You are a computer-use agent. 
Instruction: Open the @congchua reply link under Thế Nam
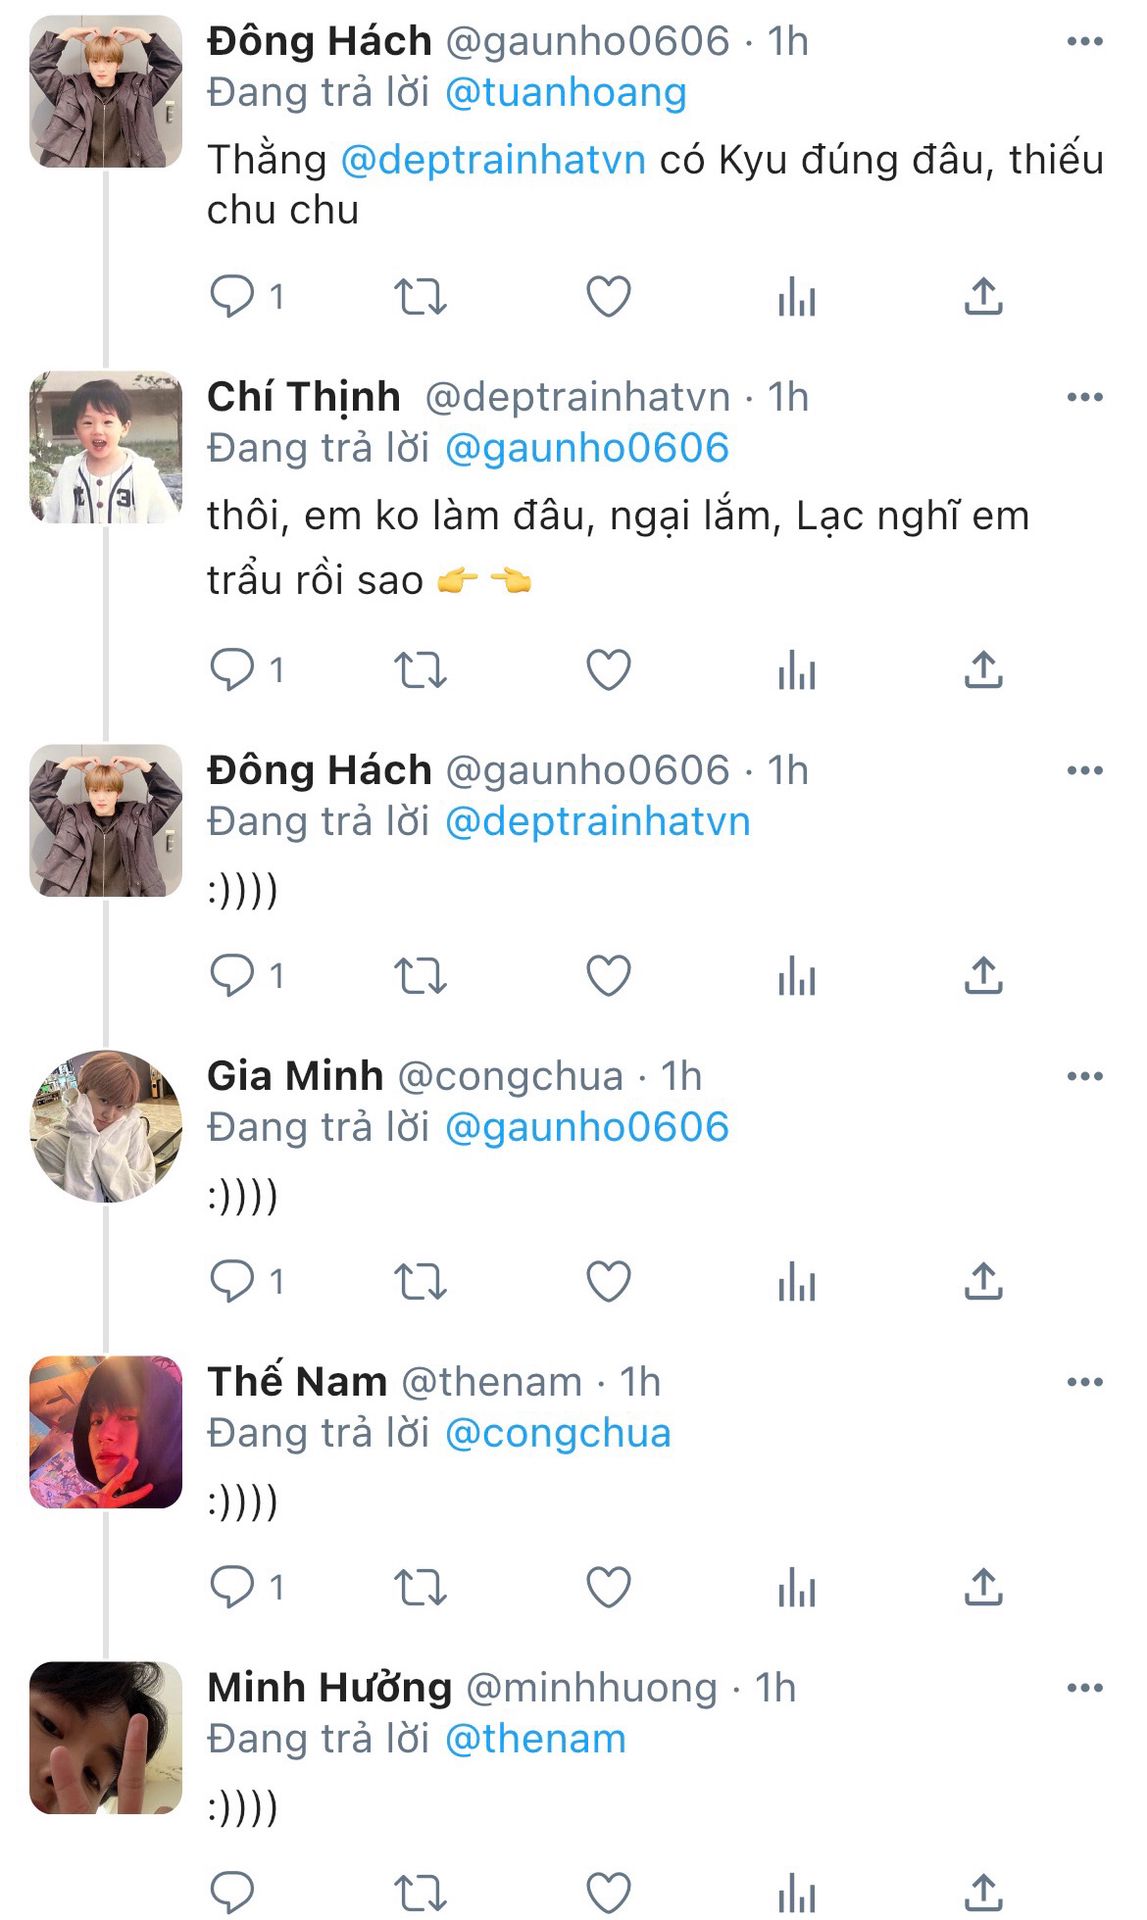point(557,1434)
